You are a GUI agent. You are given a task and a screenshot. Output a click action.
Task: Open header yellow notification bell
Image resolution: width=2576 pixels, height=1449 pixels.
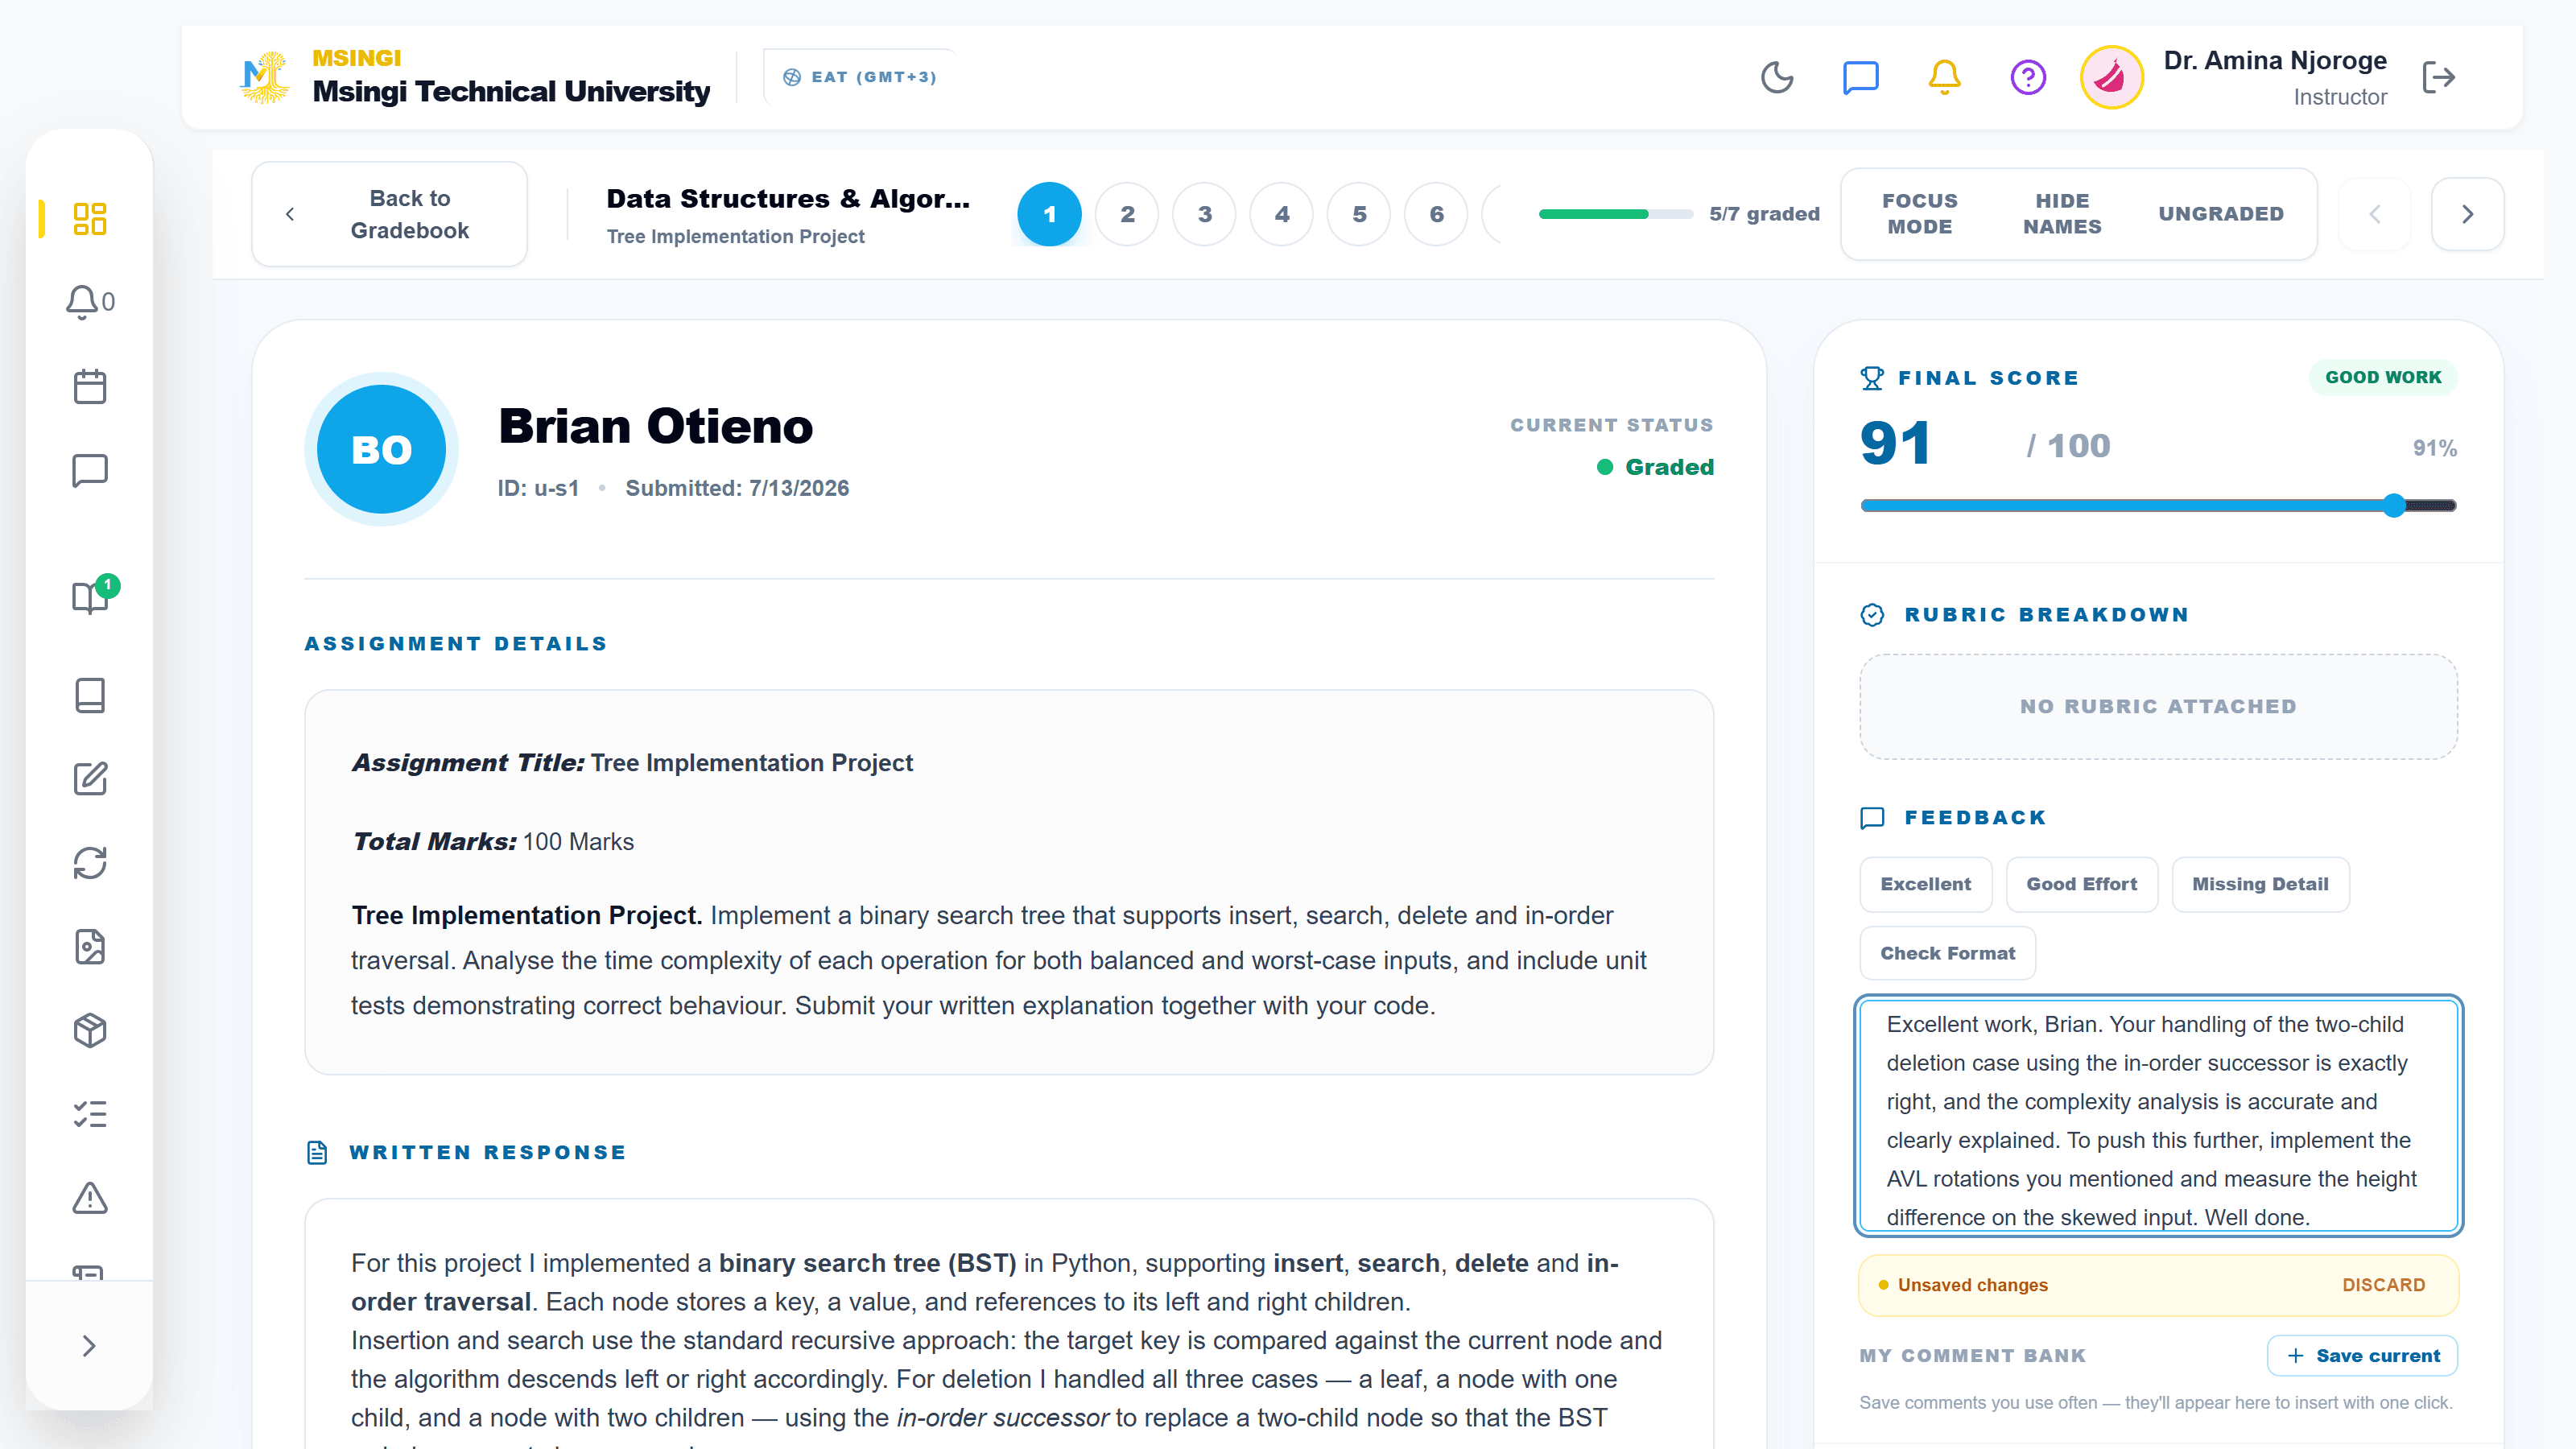[x=1944, y=77]
